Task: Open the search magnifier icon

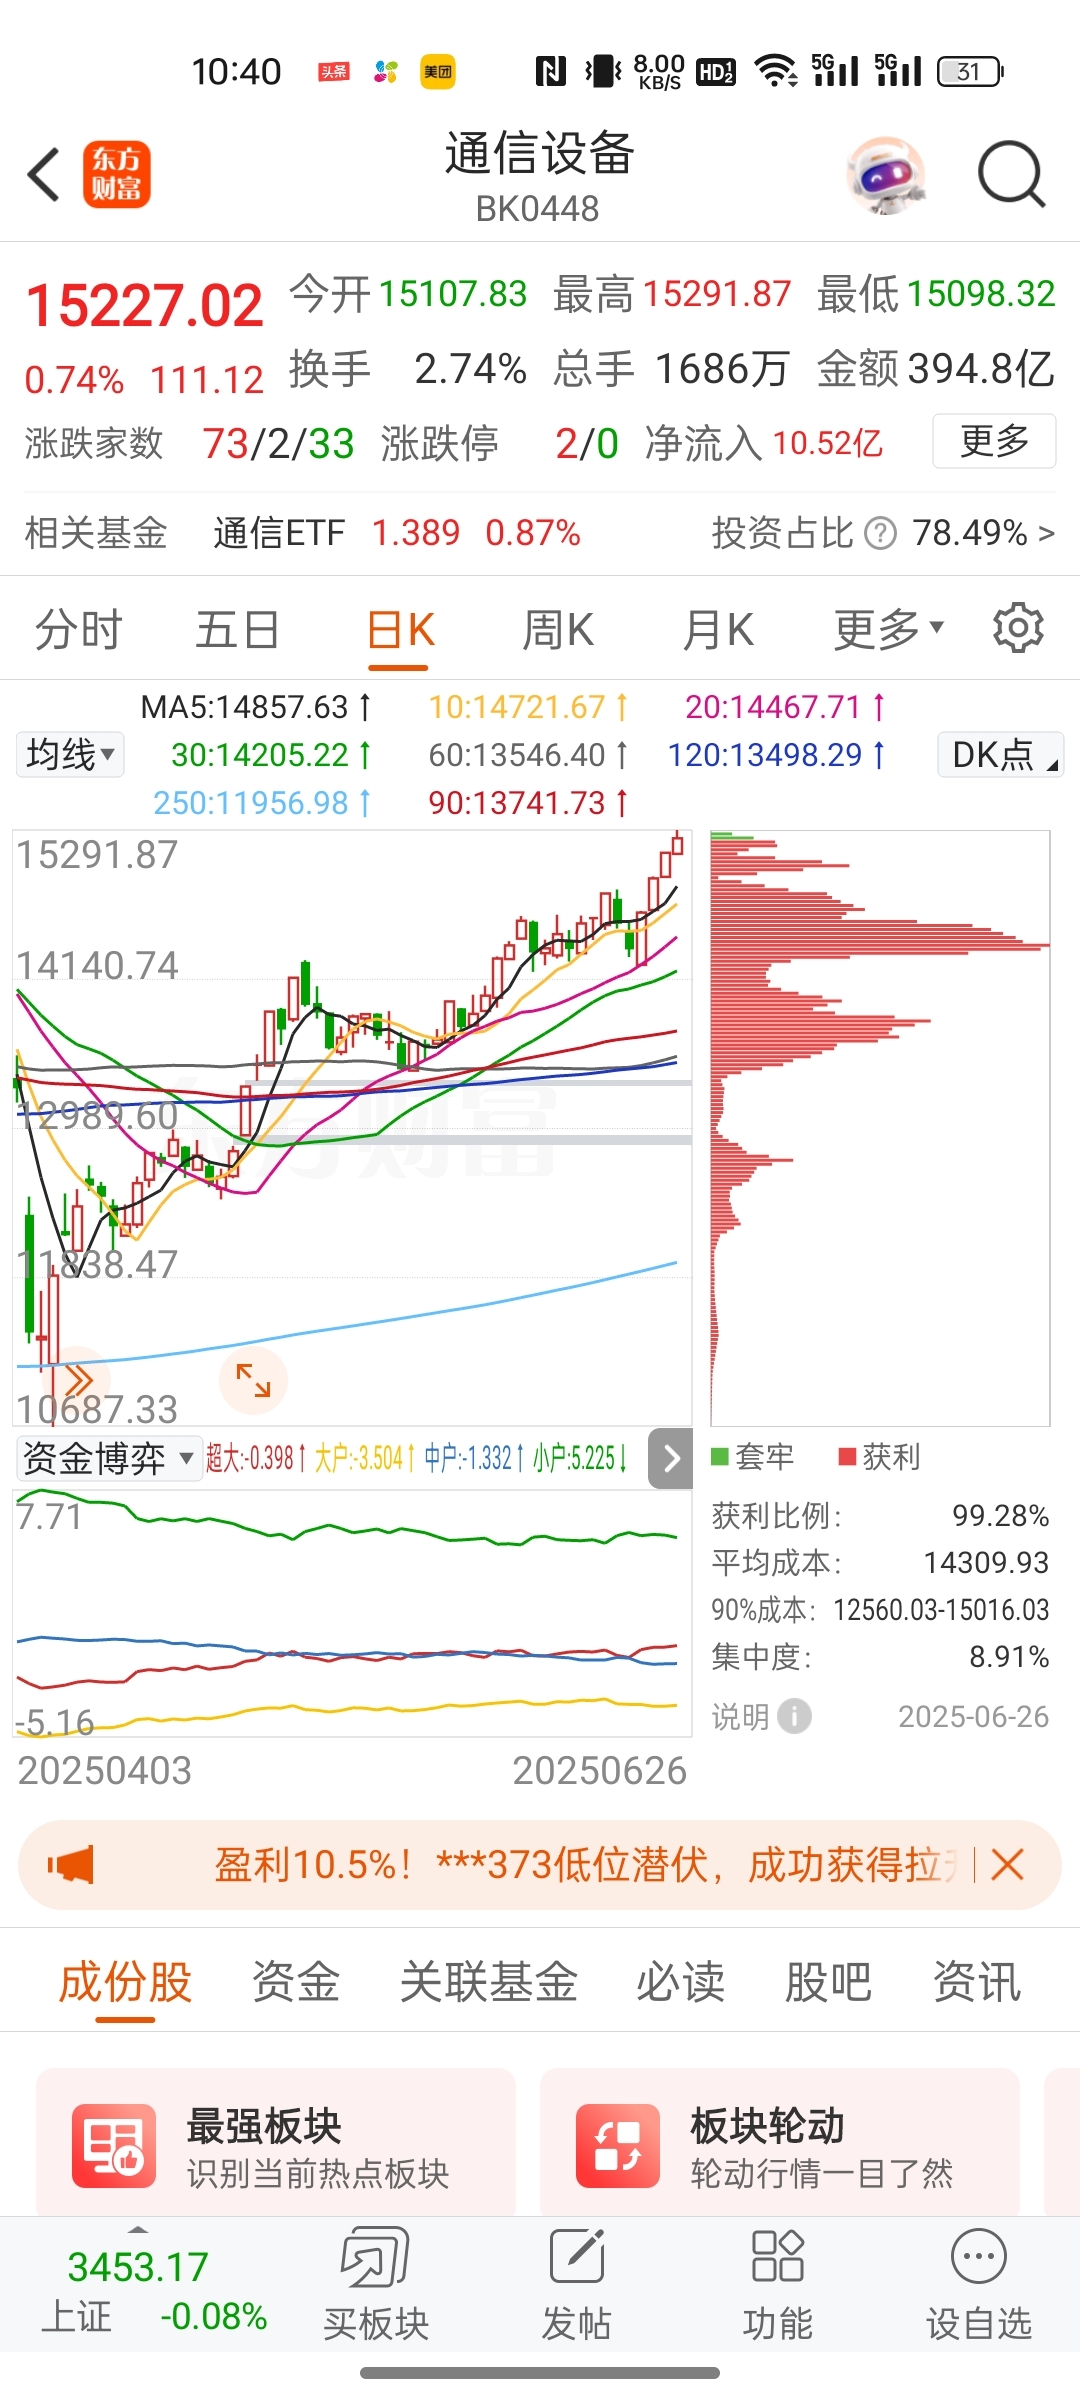Action: coord(1010,175)
